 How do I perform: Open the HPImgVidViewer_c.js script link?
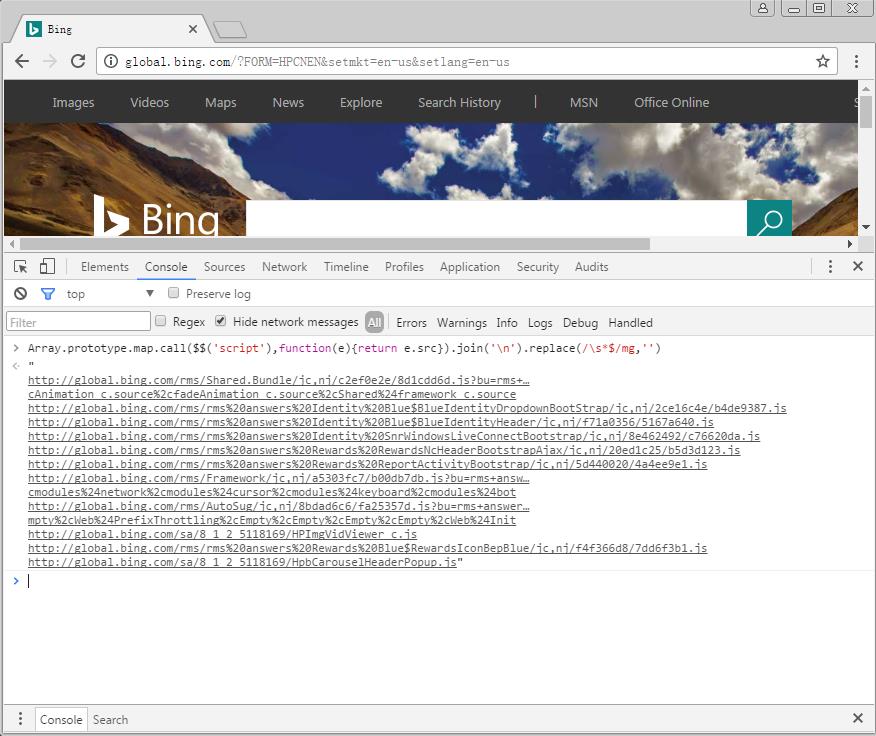click(x=222, y=534)
